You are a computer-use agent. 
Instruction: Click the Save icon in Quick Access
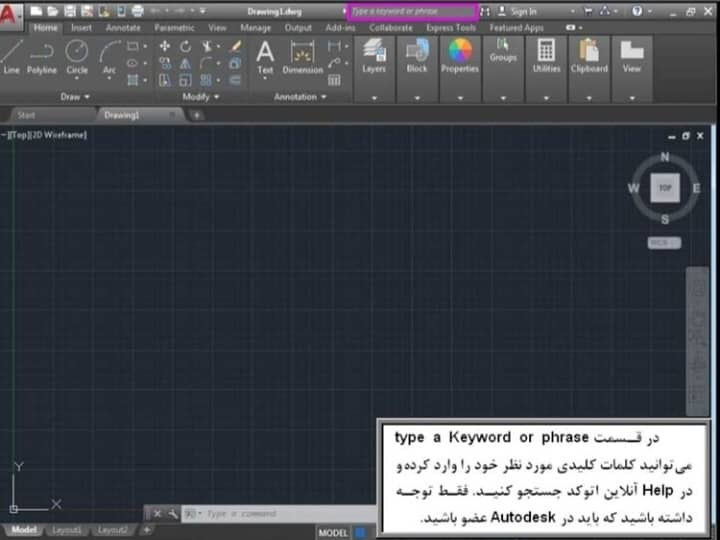70,11
